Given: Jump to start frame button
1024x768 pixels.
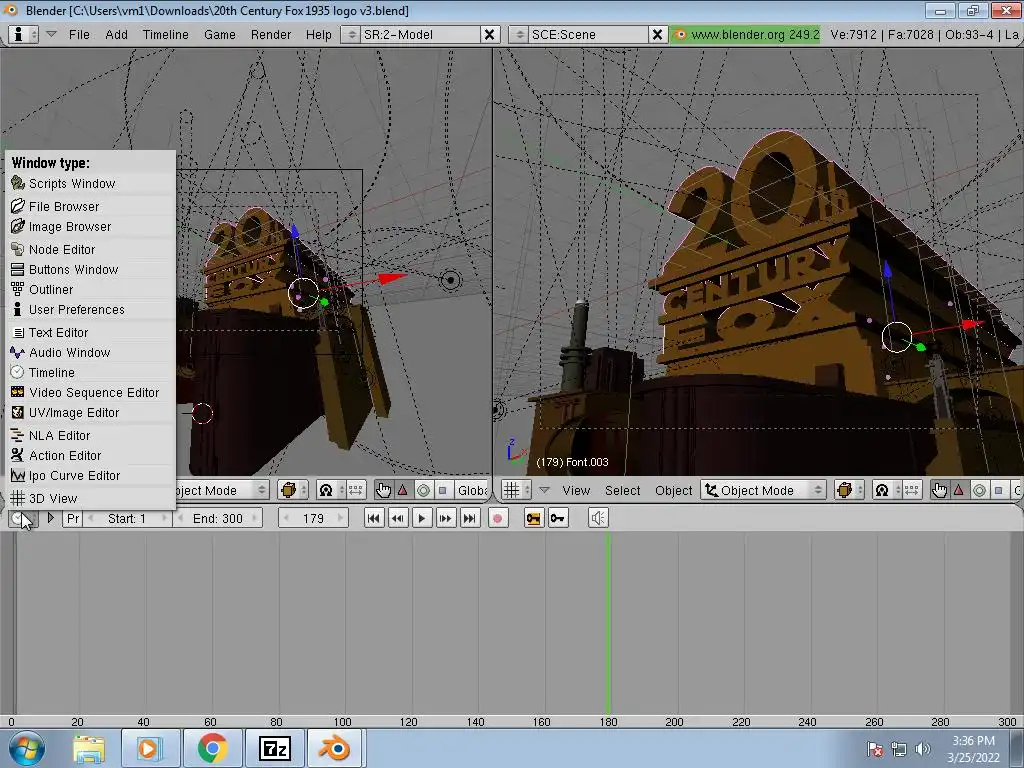Looking at the screenshot, I should point(374,519).
